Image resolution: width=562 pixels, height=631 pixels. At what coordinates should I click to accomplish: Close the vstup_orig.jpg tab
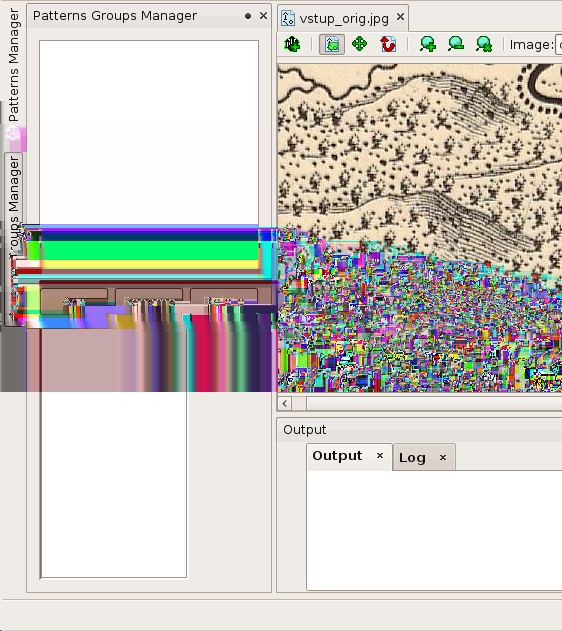[x=400, y=17]
